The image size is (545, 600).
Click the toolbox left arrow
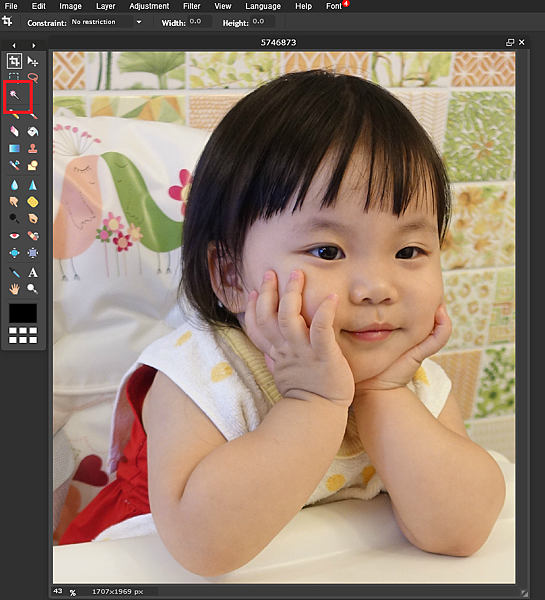(x=14, y=46)
